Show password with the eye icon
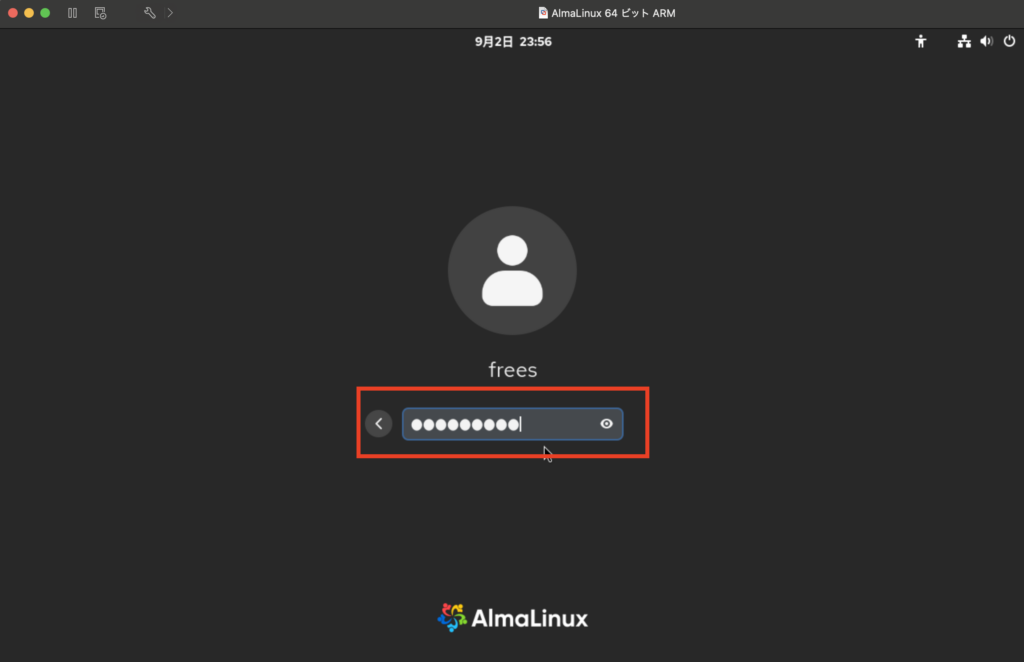Screen dimensions: 1024x662 coord(606,424)
